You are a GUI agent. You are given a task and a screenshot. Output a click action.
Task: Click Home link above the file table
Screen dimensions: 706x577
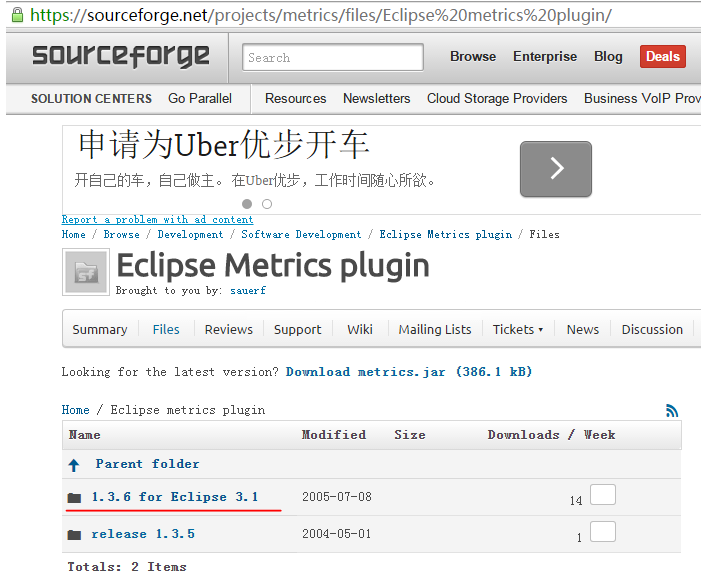pos(76,410)
